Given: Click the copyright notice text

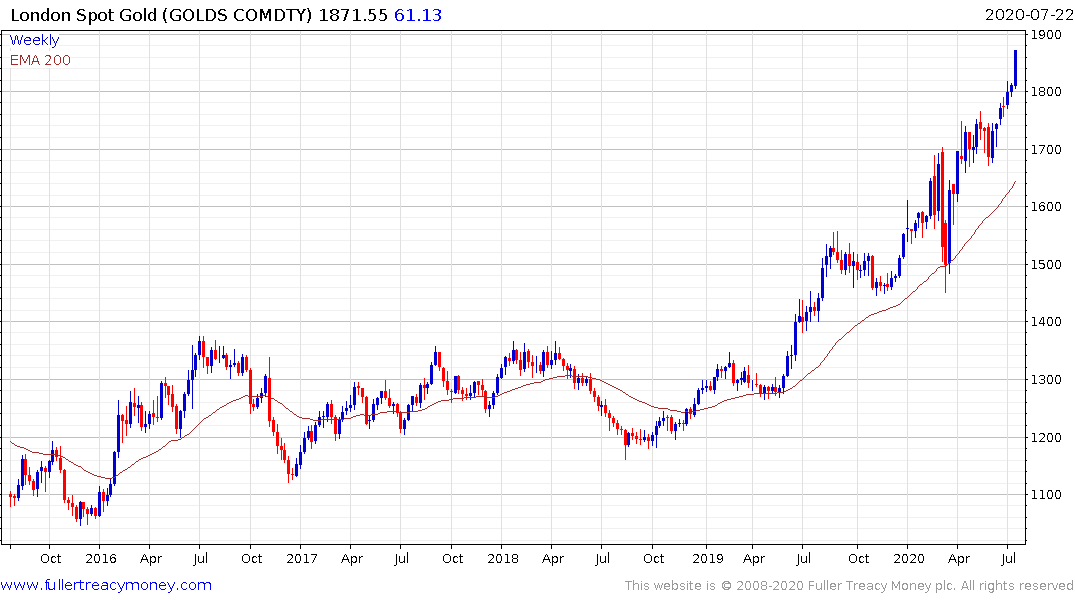Looking at the screenshot, I should (849, 586).
